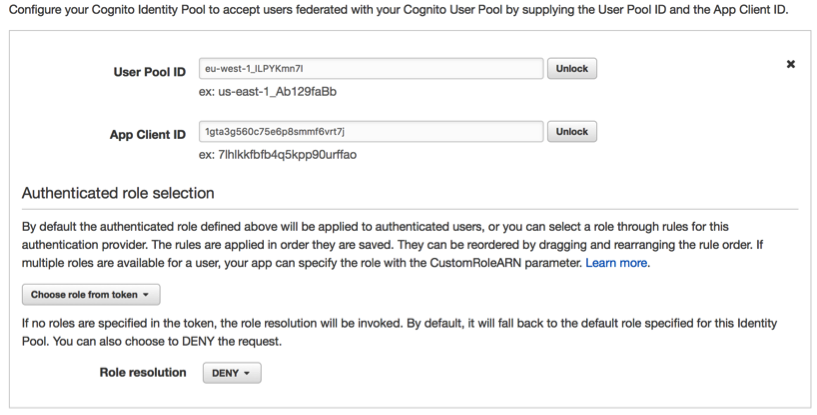
Task: Click the App Client ID input field
Action: click(x=371, y=132)
